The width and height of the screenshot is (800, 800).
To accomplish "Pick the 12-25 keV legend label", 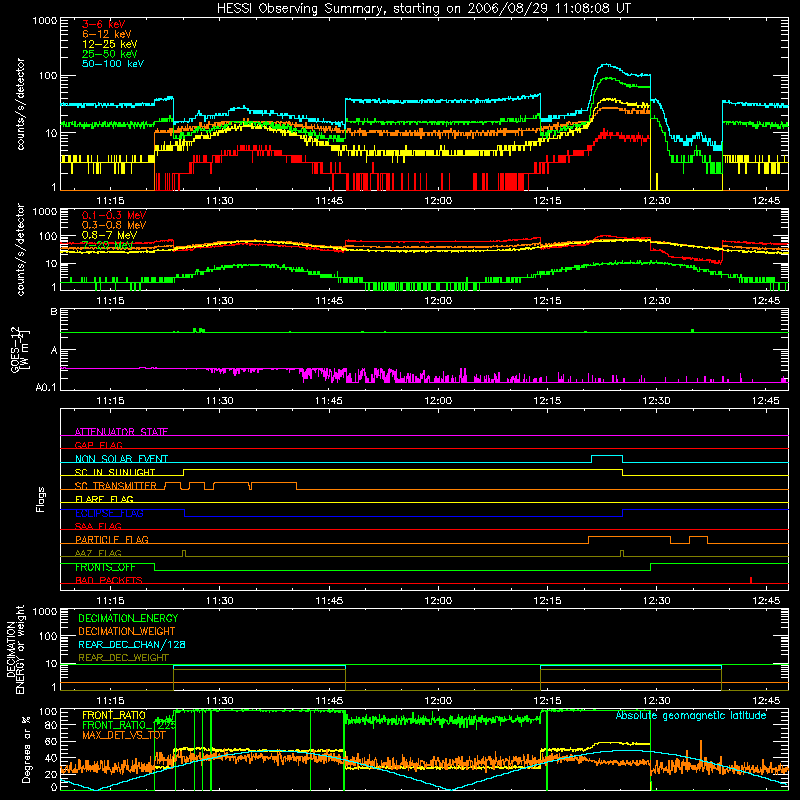I will 110,44.
